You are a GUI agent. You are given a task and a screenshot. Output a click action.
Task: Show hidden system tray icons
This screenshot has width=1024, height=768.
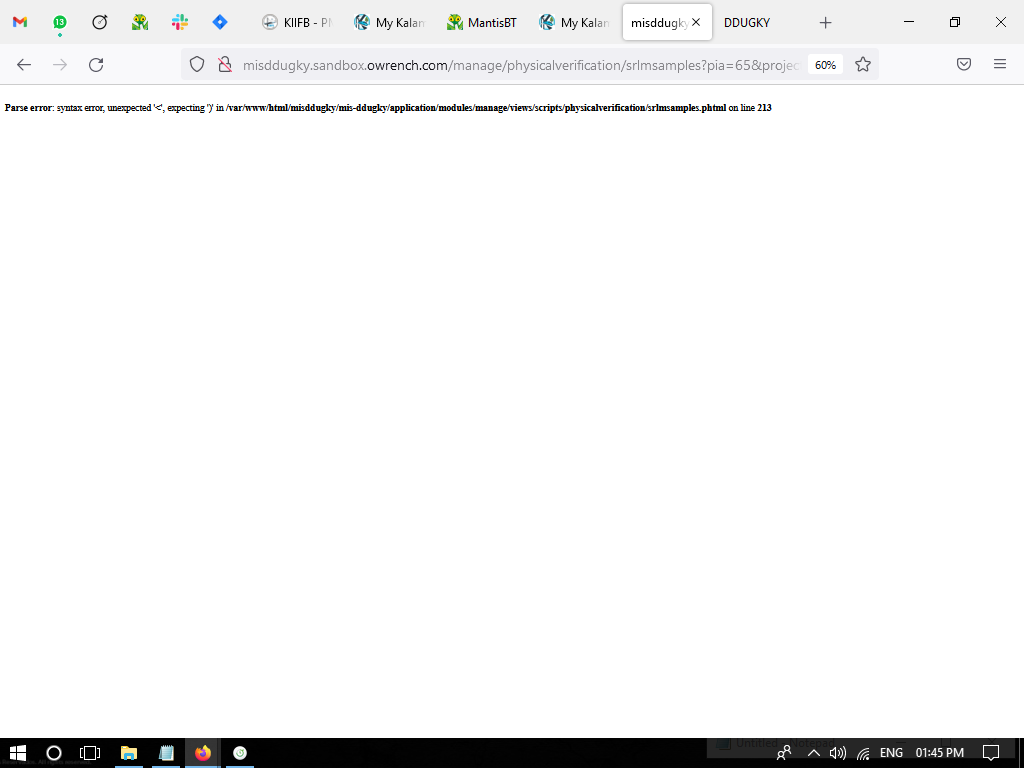tap(814, 753)
